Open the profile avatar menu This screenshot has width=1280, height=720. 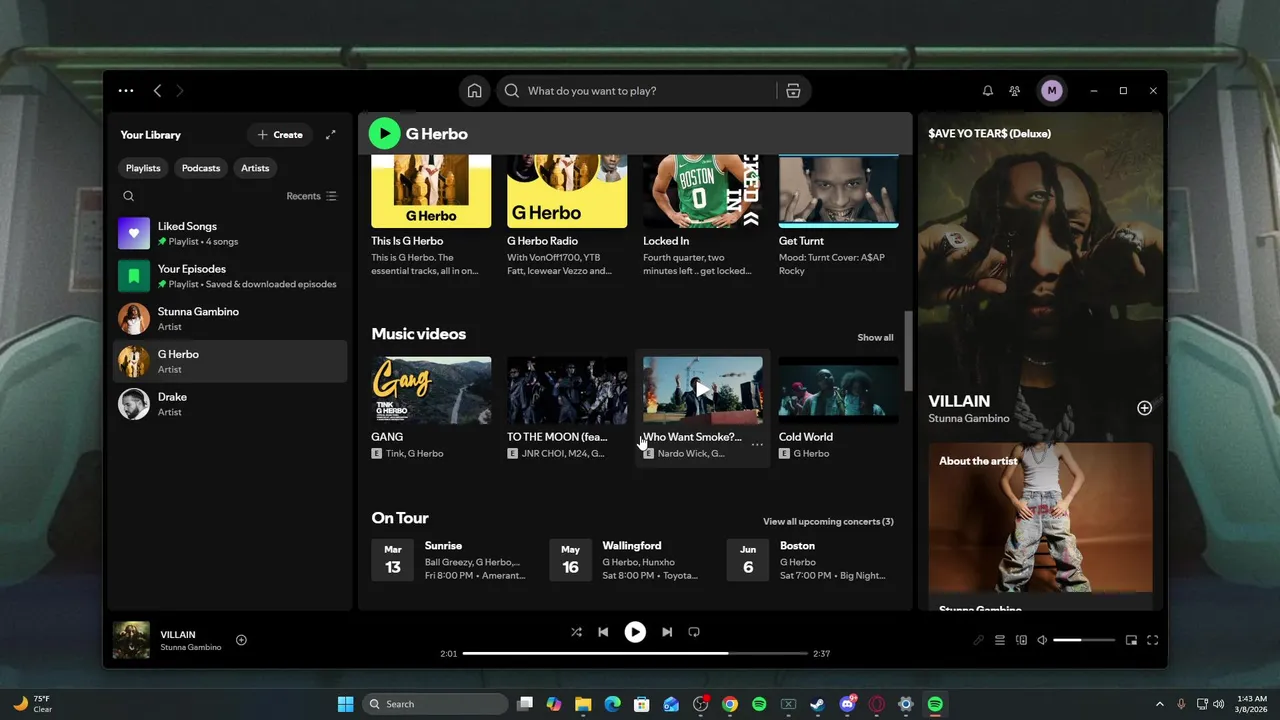(1051, 91)
